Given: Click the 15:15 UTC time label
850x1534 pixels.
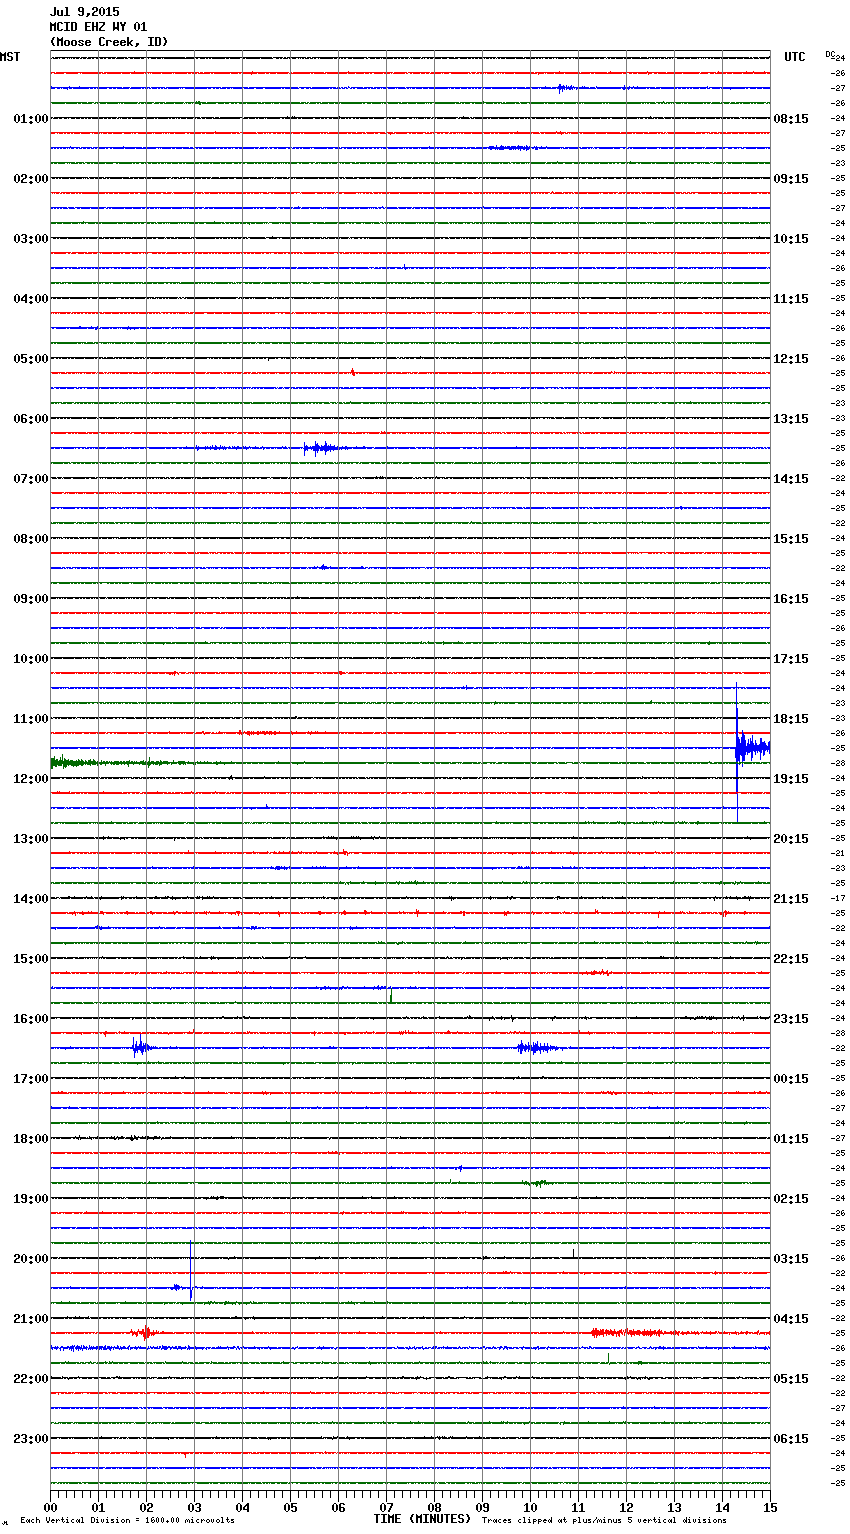Looking at the screenshot, I should (x=791, y=539).
